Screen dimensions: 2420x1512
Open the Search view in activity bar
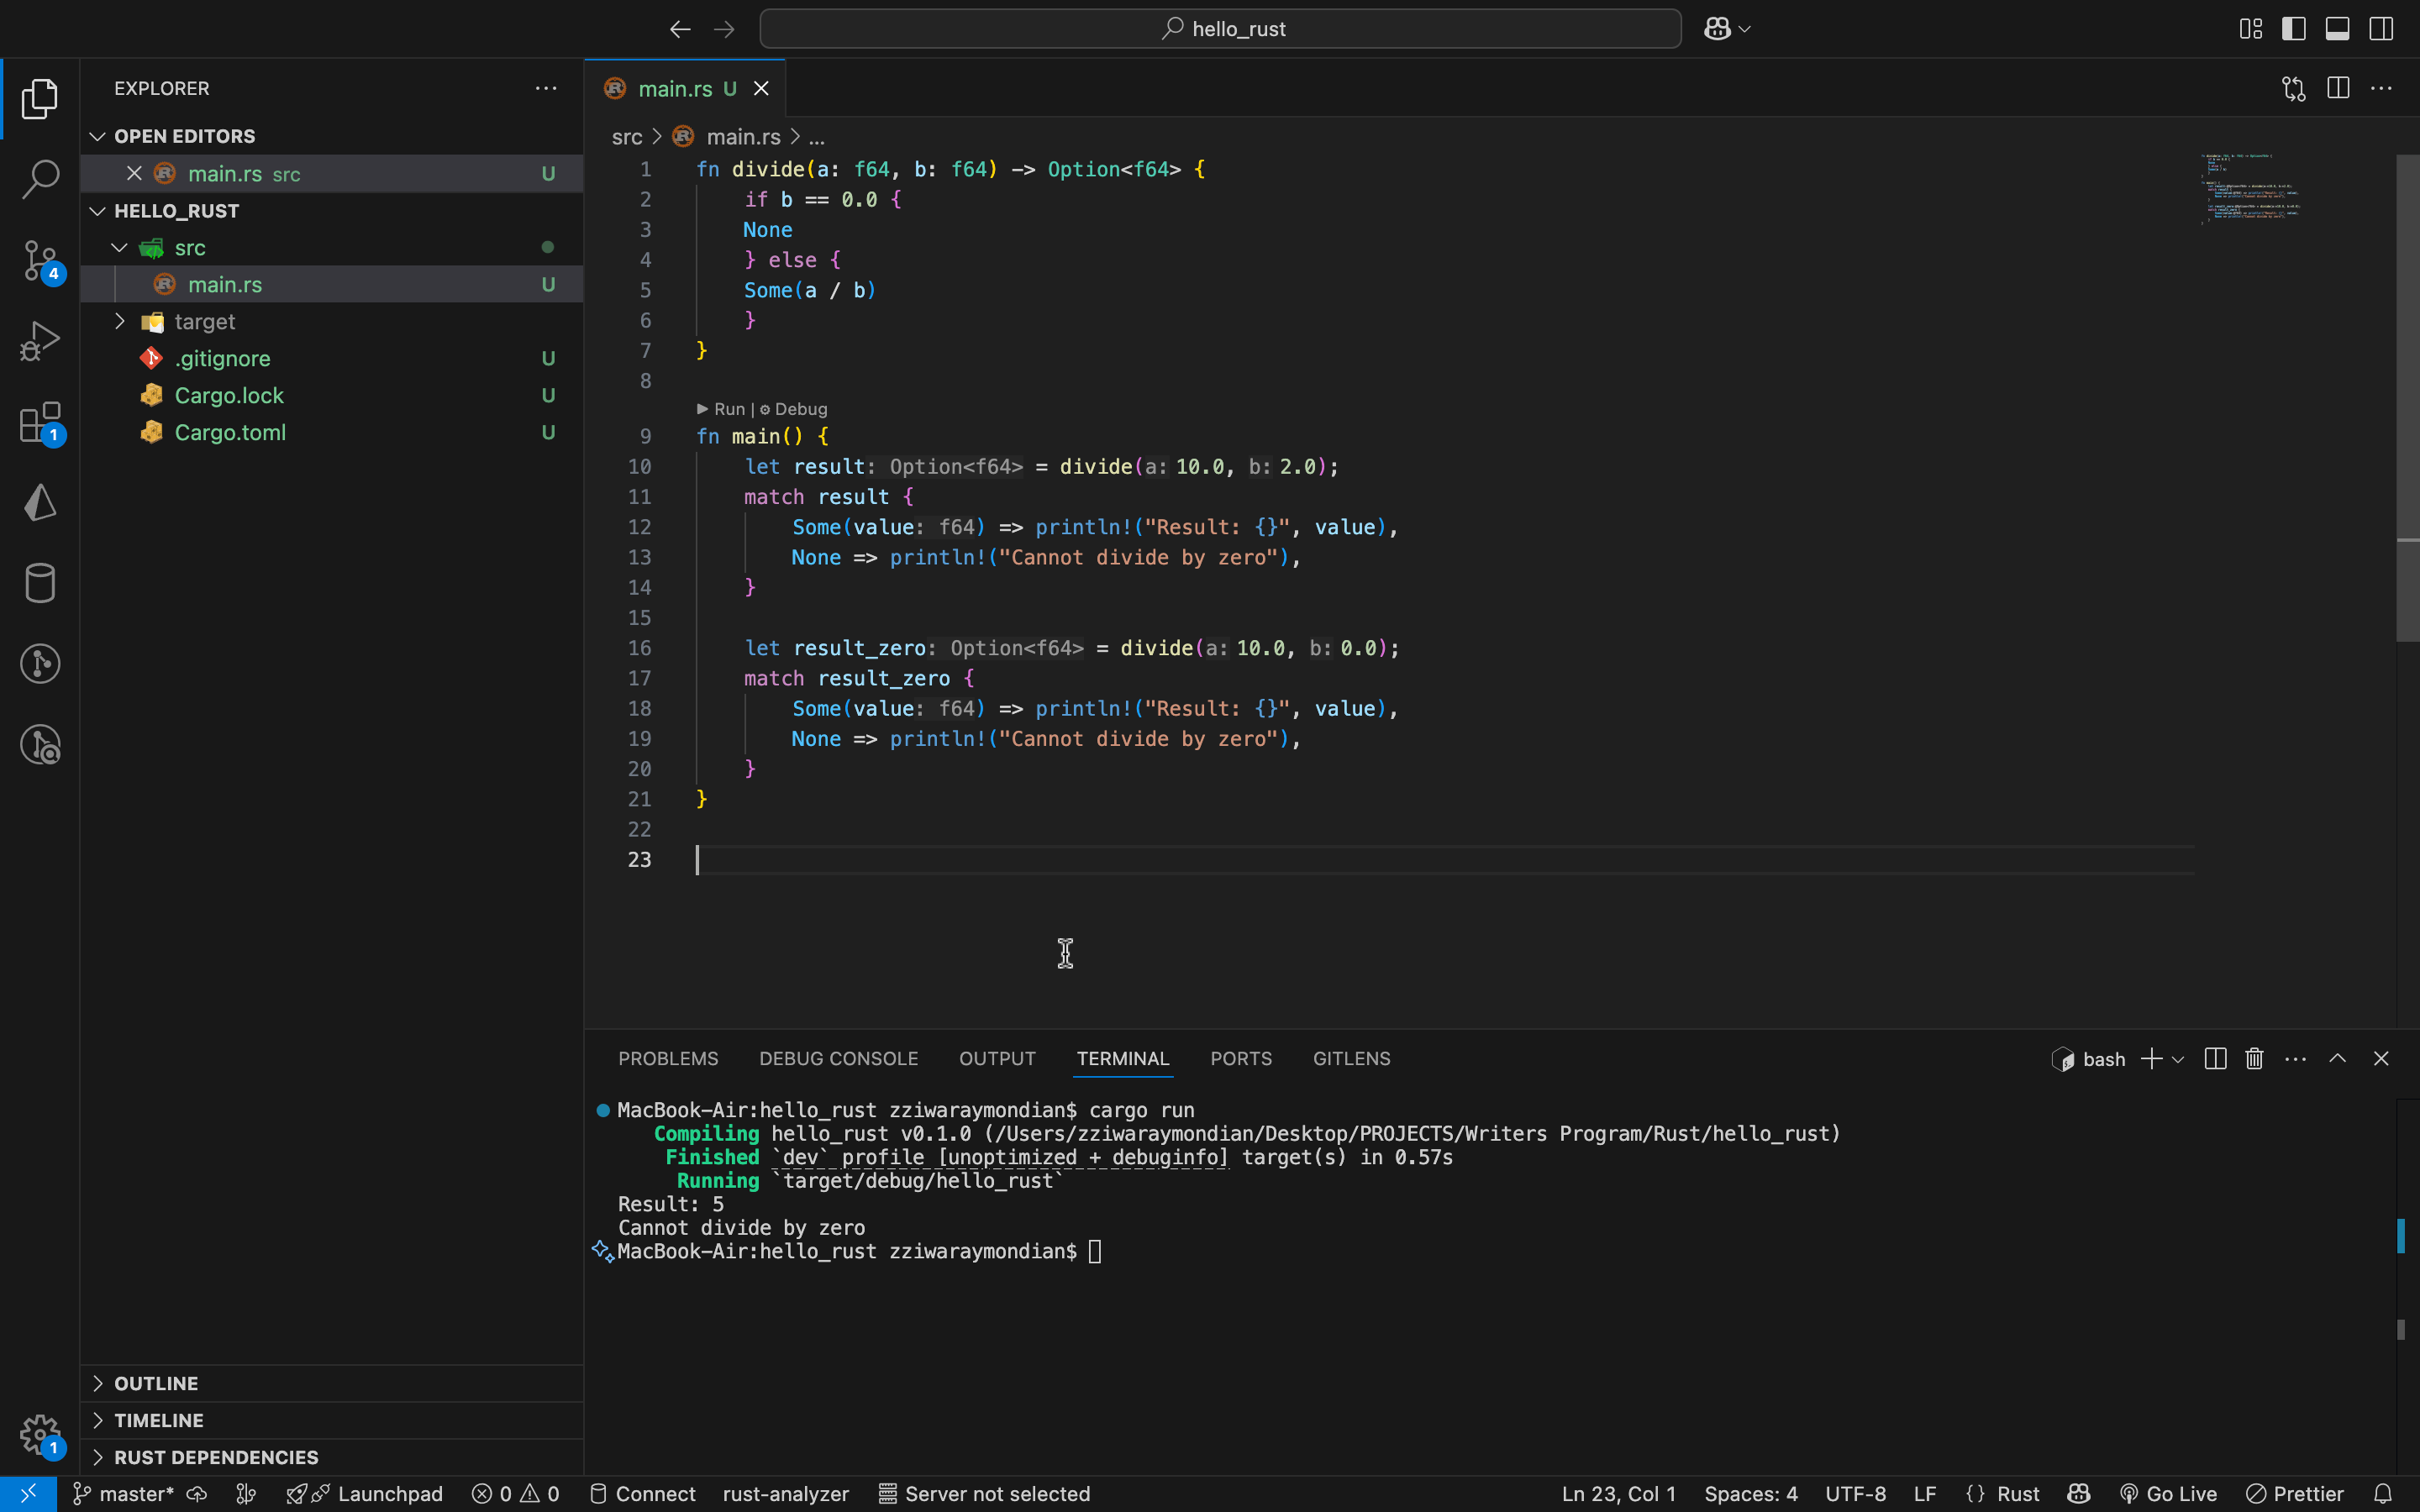pyautogui.click(x=40, y=179)
